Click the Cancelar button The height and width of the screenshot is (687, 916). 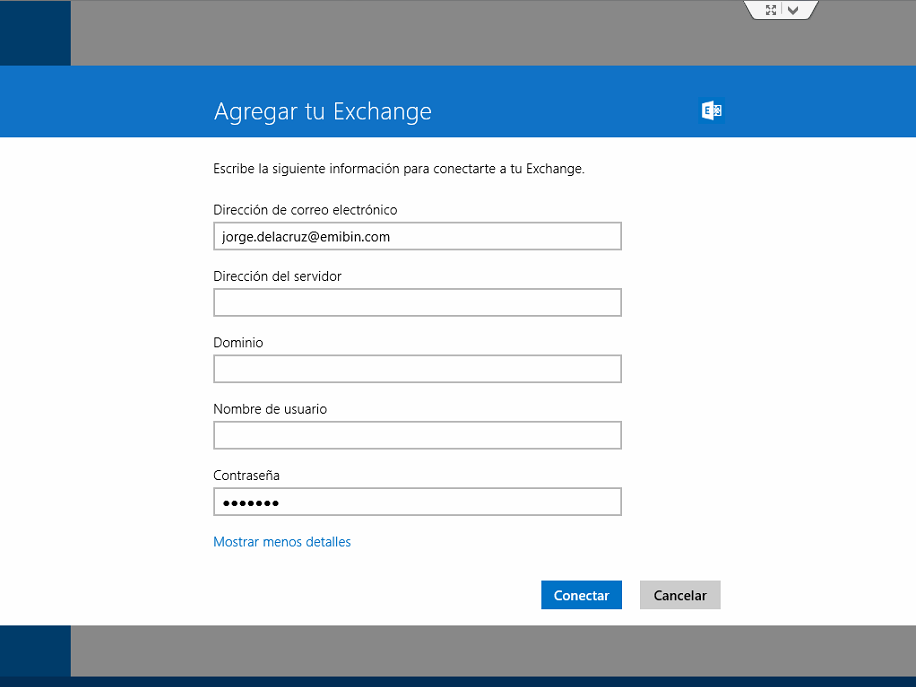coord(680,595)
